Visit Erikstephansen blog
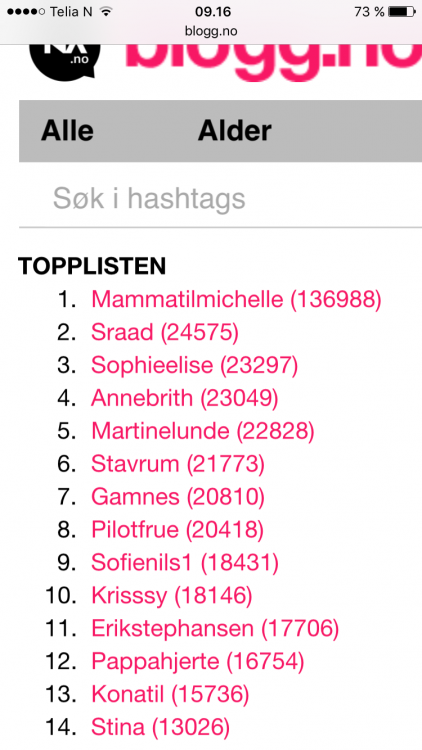This screenshot has width=422, height=750. (215, 628)
